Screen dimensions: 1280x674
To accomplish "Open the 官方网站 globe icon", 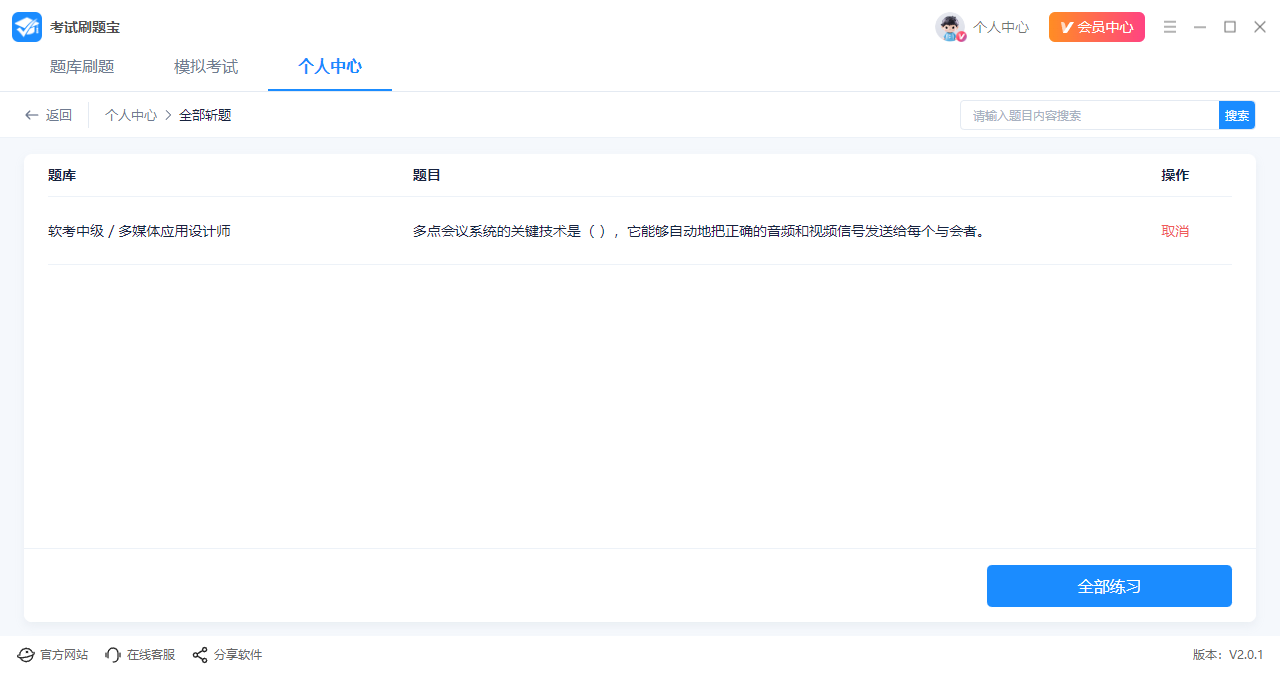I will (26, 655).
